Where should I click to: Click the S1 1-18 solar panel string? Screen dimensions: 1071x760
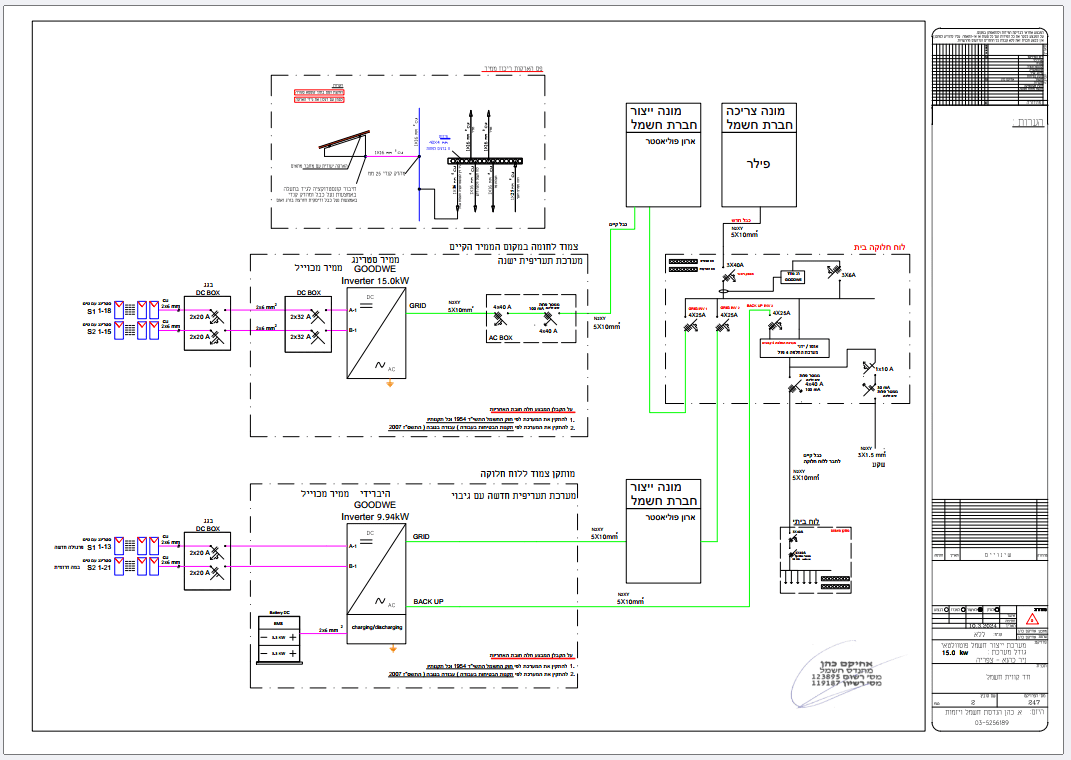134,308
